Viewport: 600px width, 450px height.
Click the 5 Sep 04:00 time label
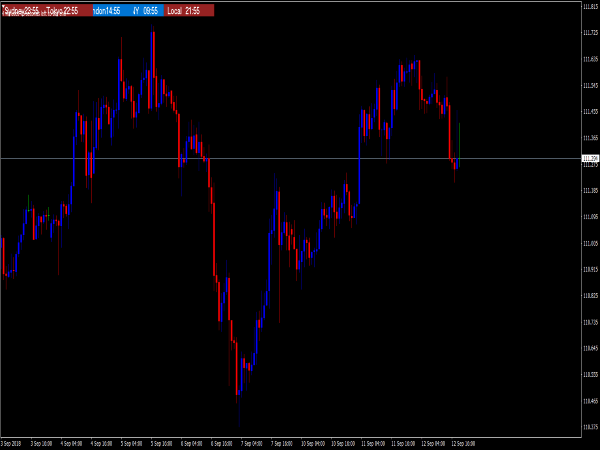pos(131,443)
